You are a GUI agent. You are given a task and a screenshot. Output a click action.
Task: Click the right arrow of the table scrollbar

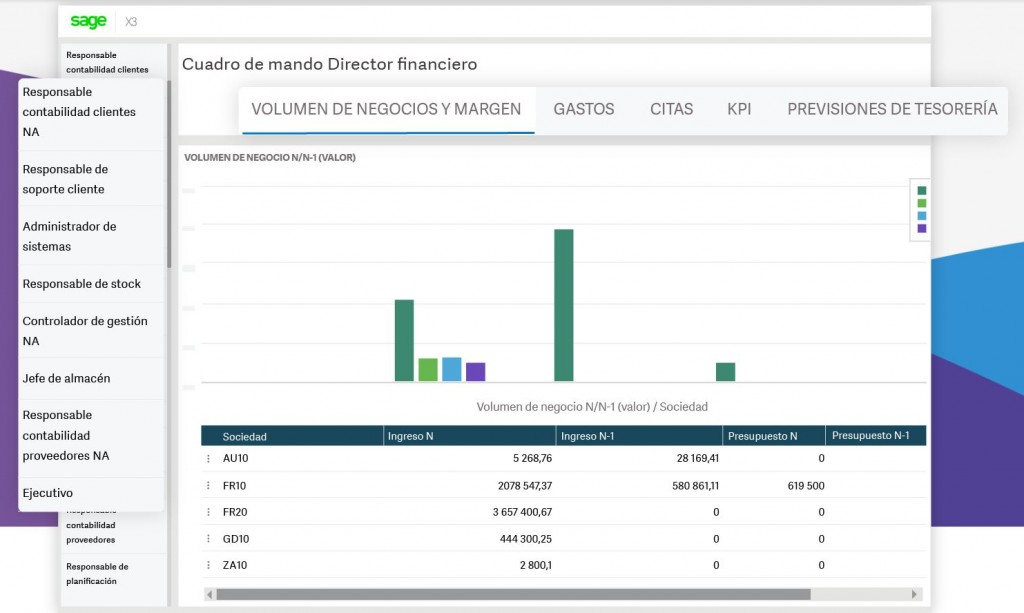pos(913,594)
